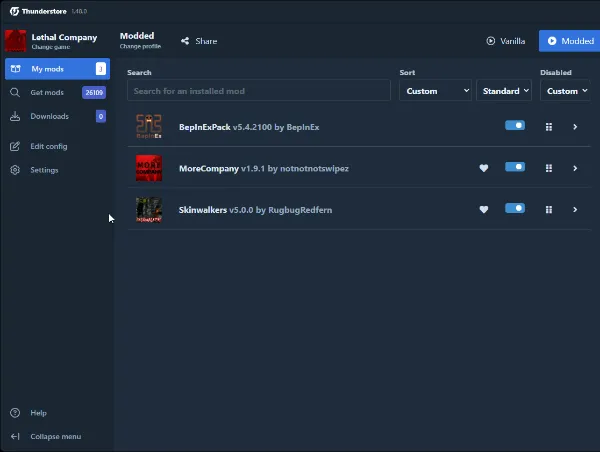600x452 pixels.
Task: Open the Disabled Custom dropdown
Action: pos(565,90)
